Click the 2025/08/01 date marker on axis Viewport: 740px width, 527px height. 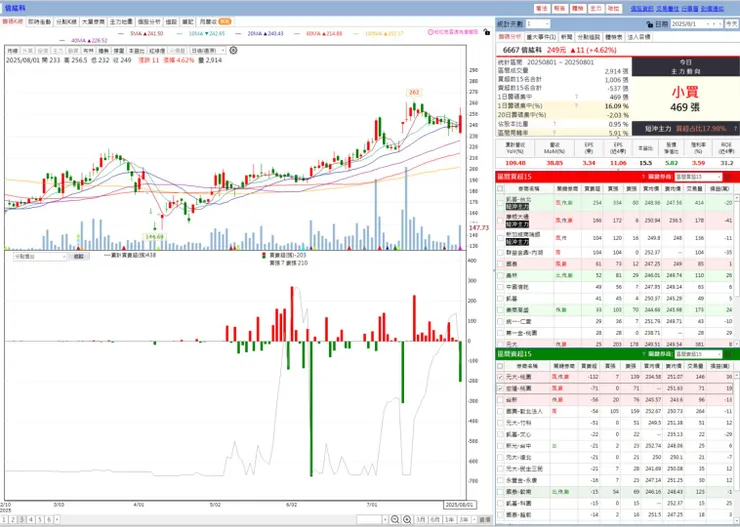459,505
